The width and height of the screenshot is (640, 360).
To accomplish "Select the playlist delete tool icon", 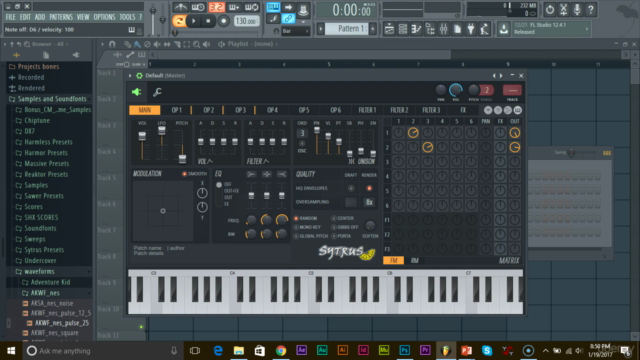I will [x=147, y=44].
